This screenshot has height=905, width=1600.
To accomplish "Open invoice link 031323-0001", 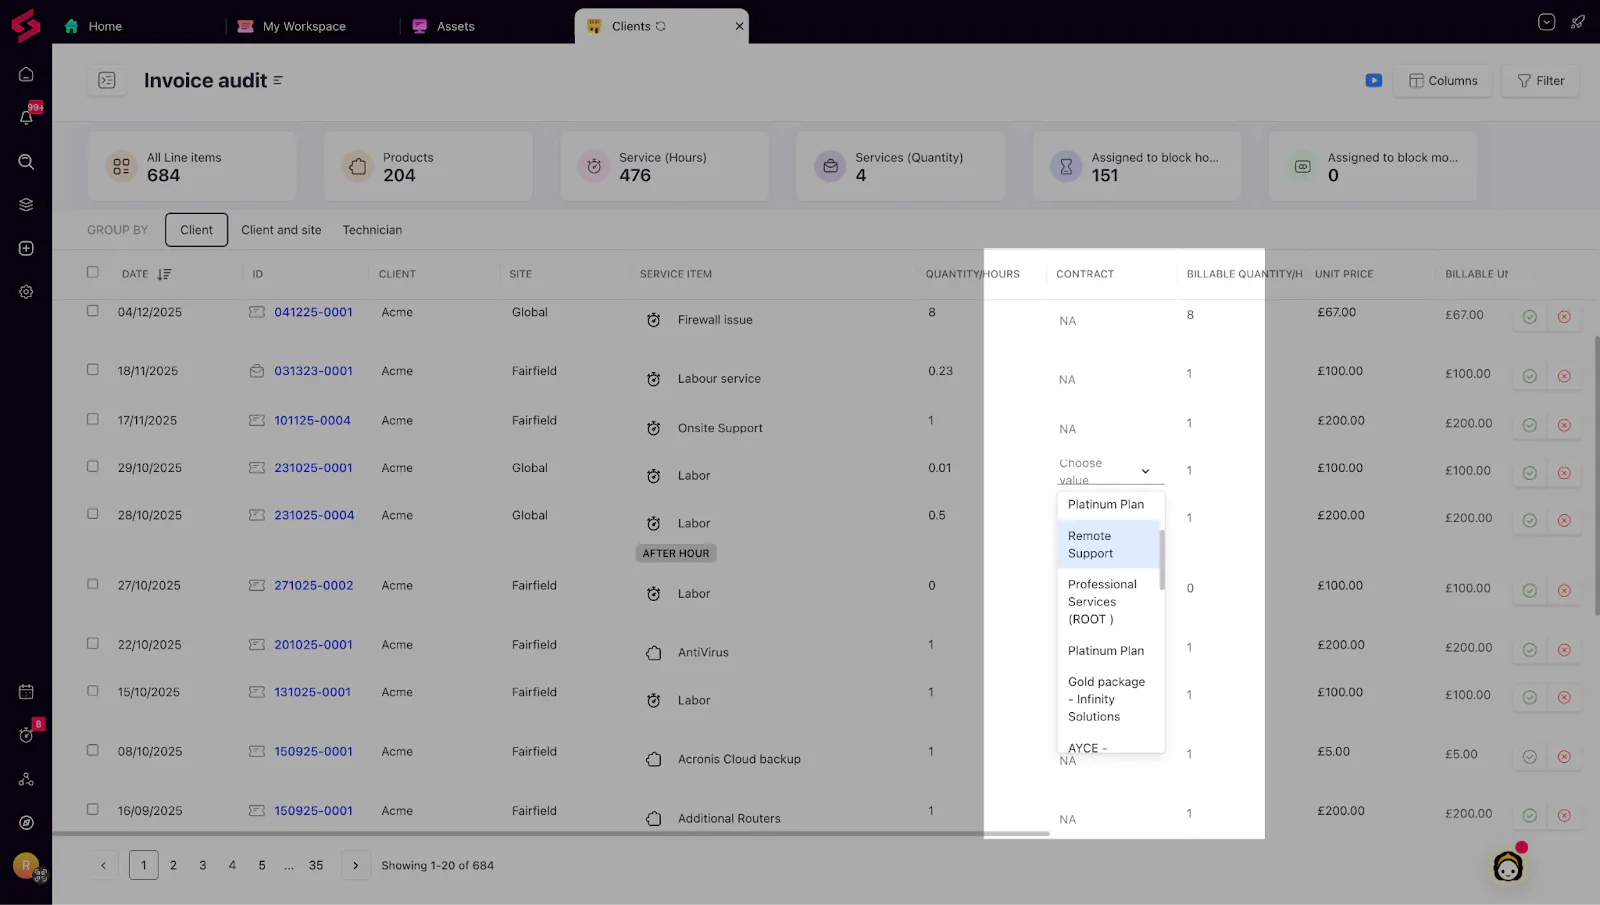I will (x=314, y=371).
